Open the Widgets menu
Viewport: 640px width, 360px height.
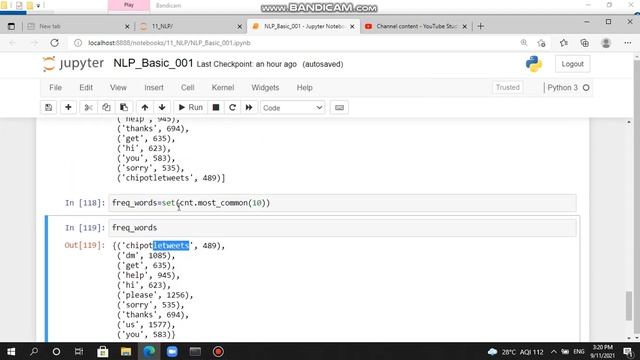tap(265, 88)
